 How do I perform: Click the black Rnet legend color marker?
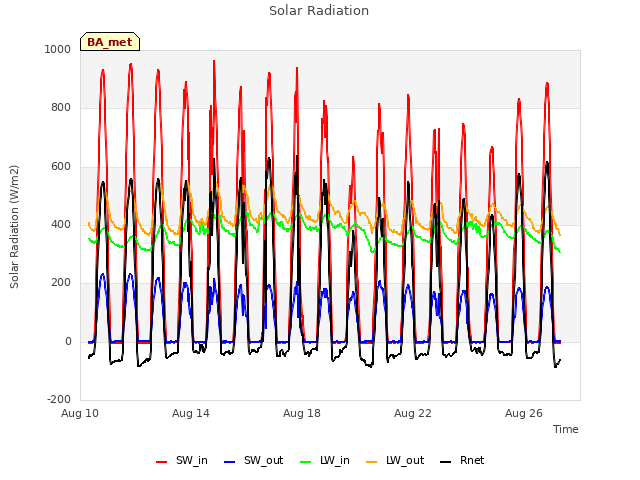[x=446, y=462]
